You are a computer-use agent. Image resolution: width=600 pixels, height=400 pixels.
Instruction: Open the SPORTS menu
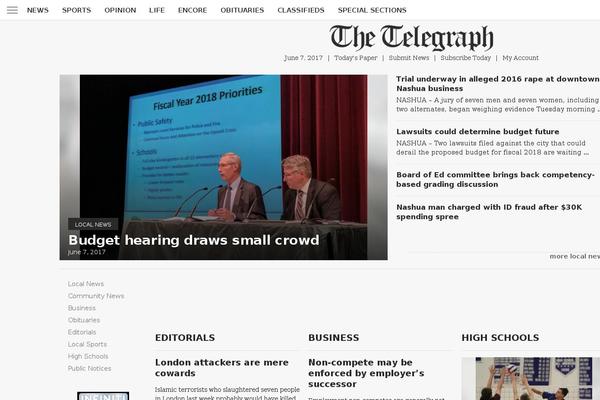click(x=77, y=10)
